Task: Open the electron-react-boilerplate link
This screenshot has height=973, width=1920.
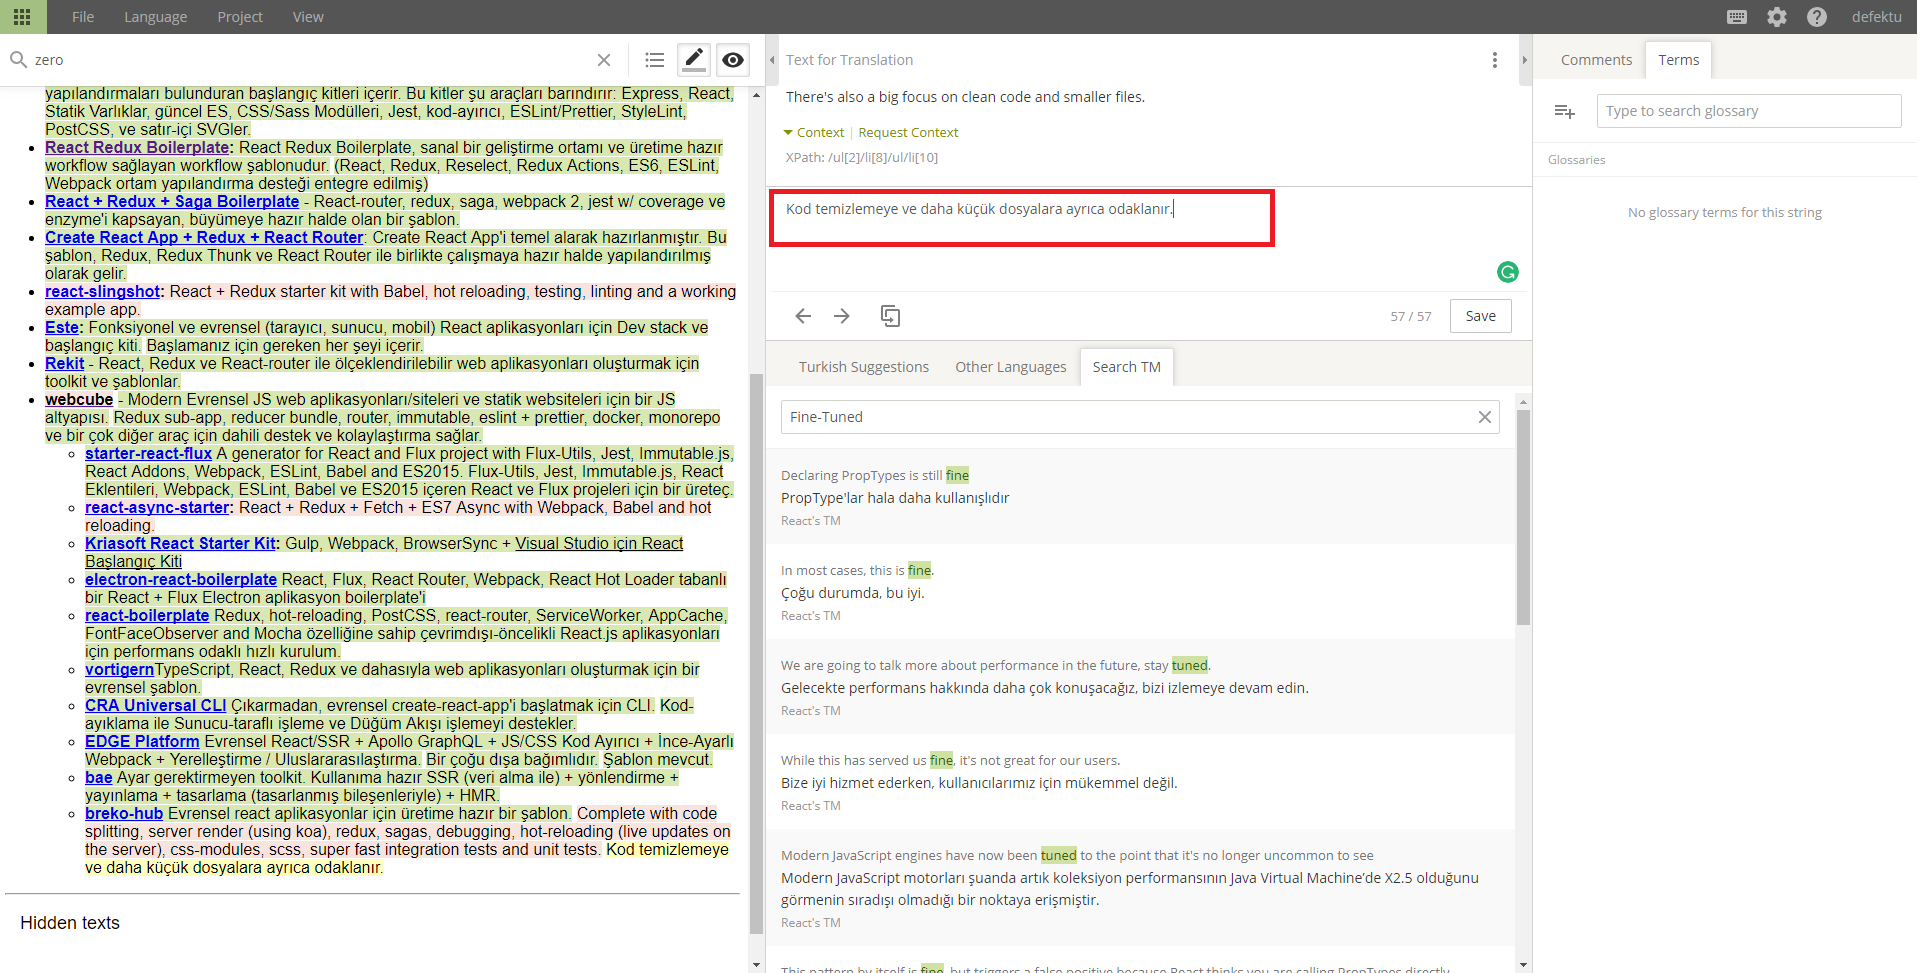Action: (x=181, y=580)
